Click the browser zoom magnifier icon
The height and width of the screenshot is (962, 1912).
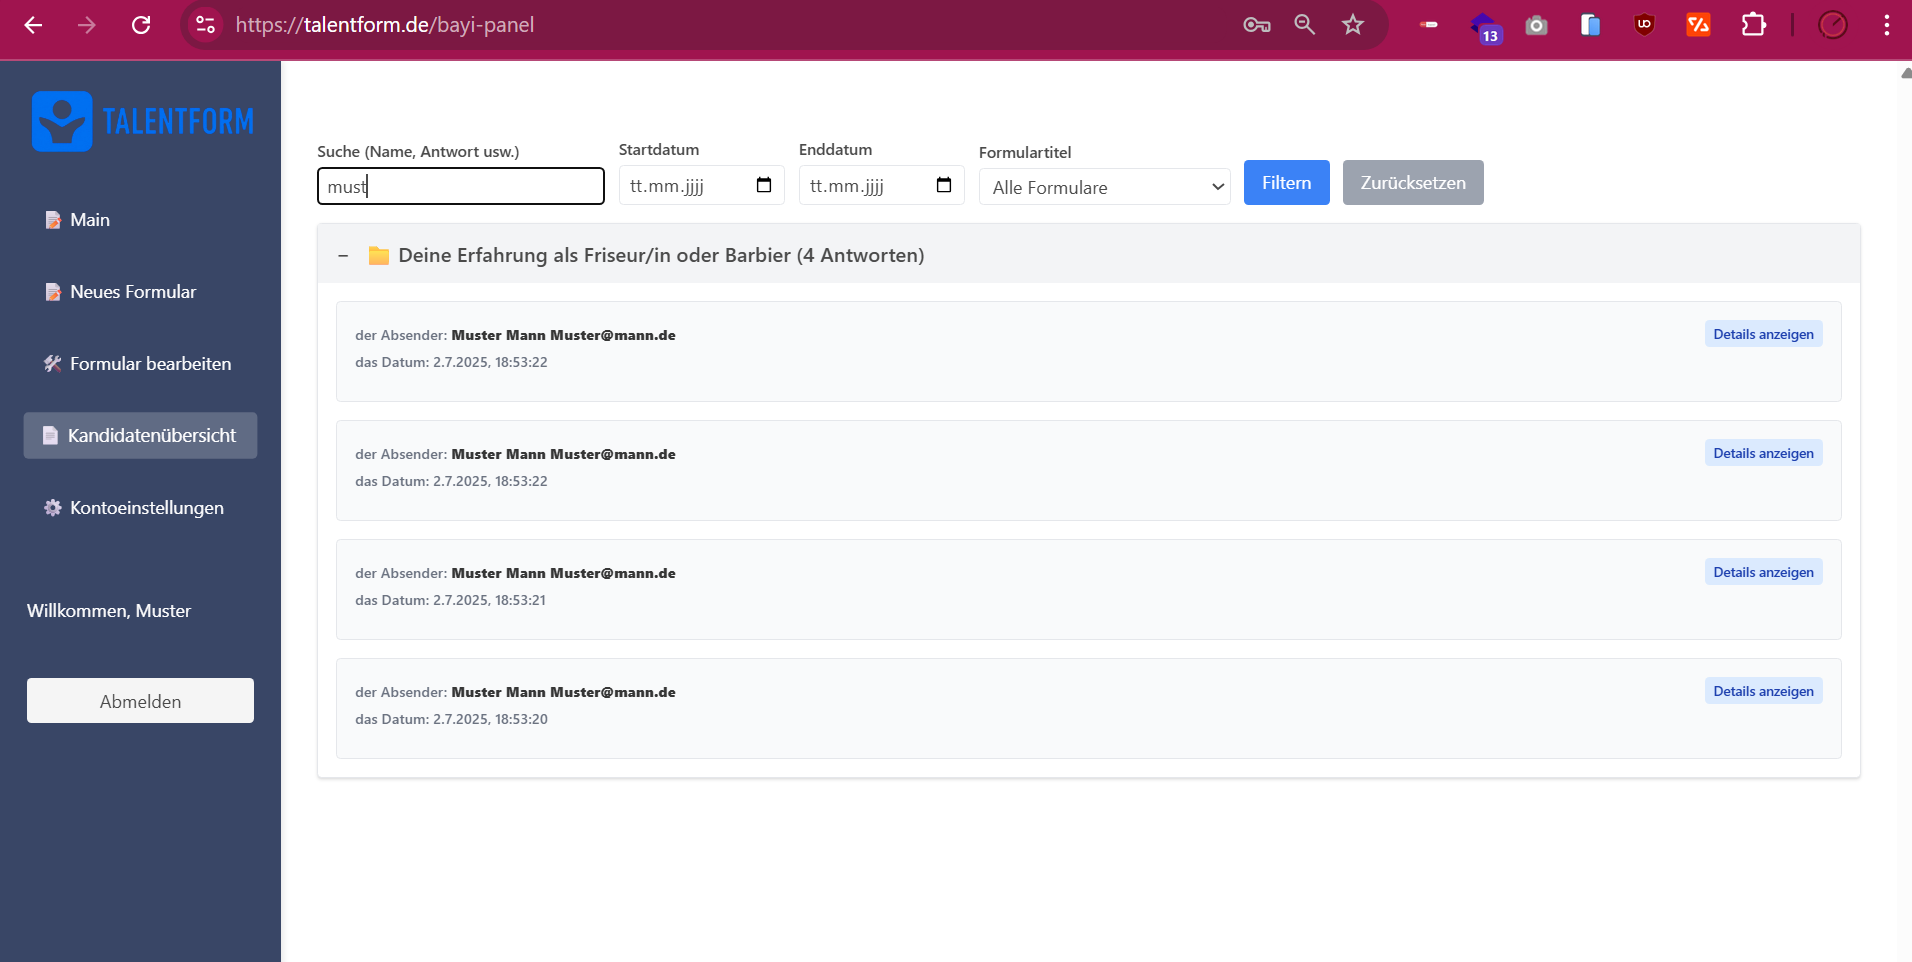[x=1304, y=25]
